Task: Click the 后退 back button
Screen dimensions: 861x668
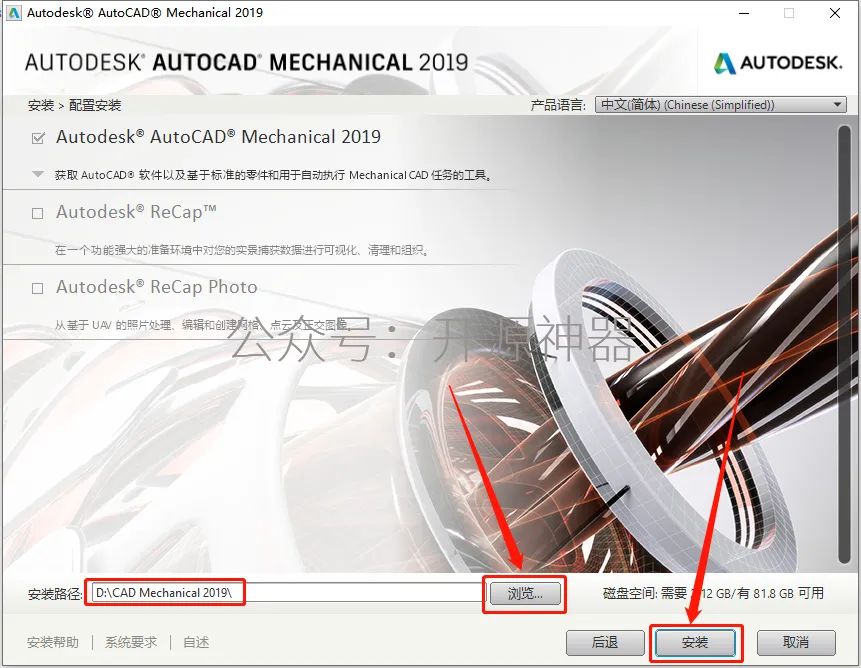Action: (x=605, y=642)
